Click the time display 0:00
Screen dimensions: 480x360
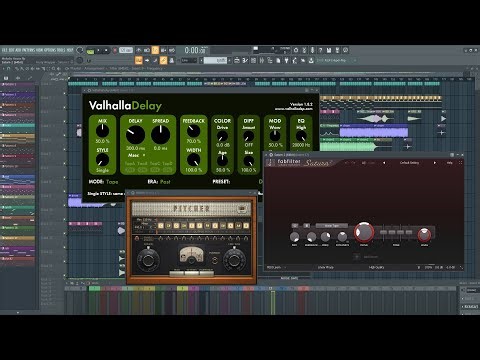195,50
